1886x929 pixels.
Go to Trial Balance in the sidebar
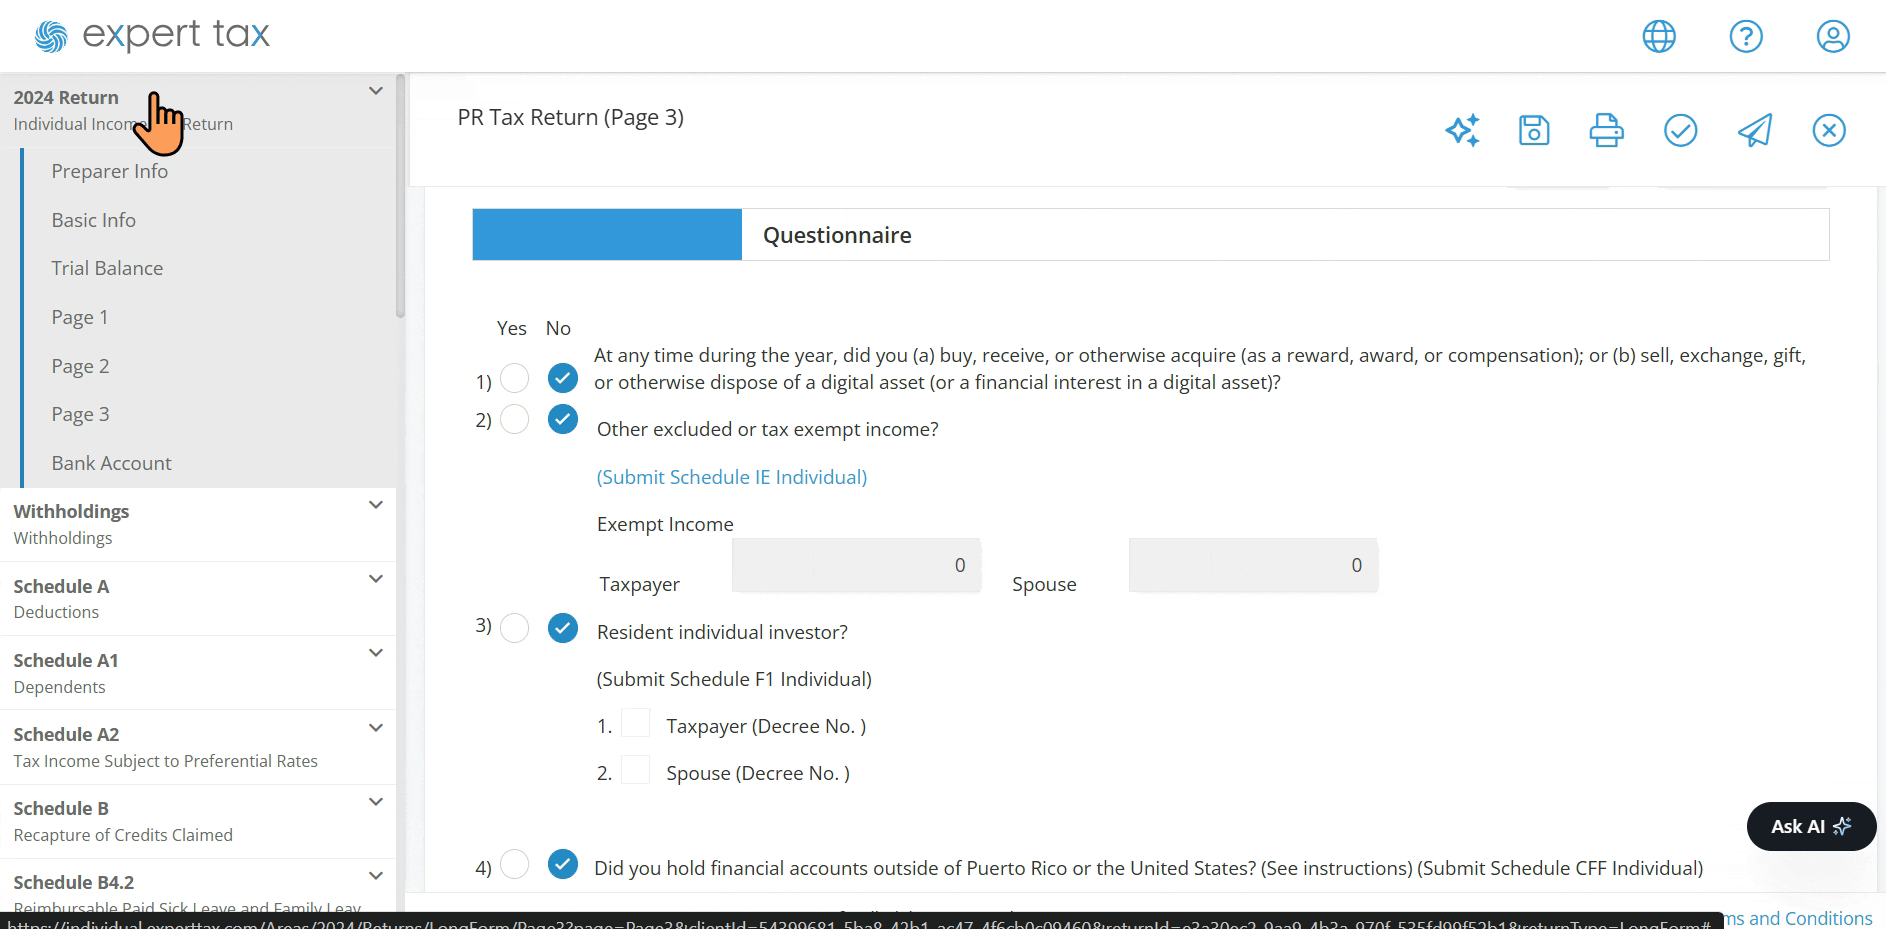coord(107,268)
